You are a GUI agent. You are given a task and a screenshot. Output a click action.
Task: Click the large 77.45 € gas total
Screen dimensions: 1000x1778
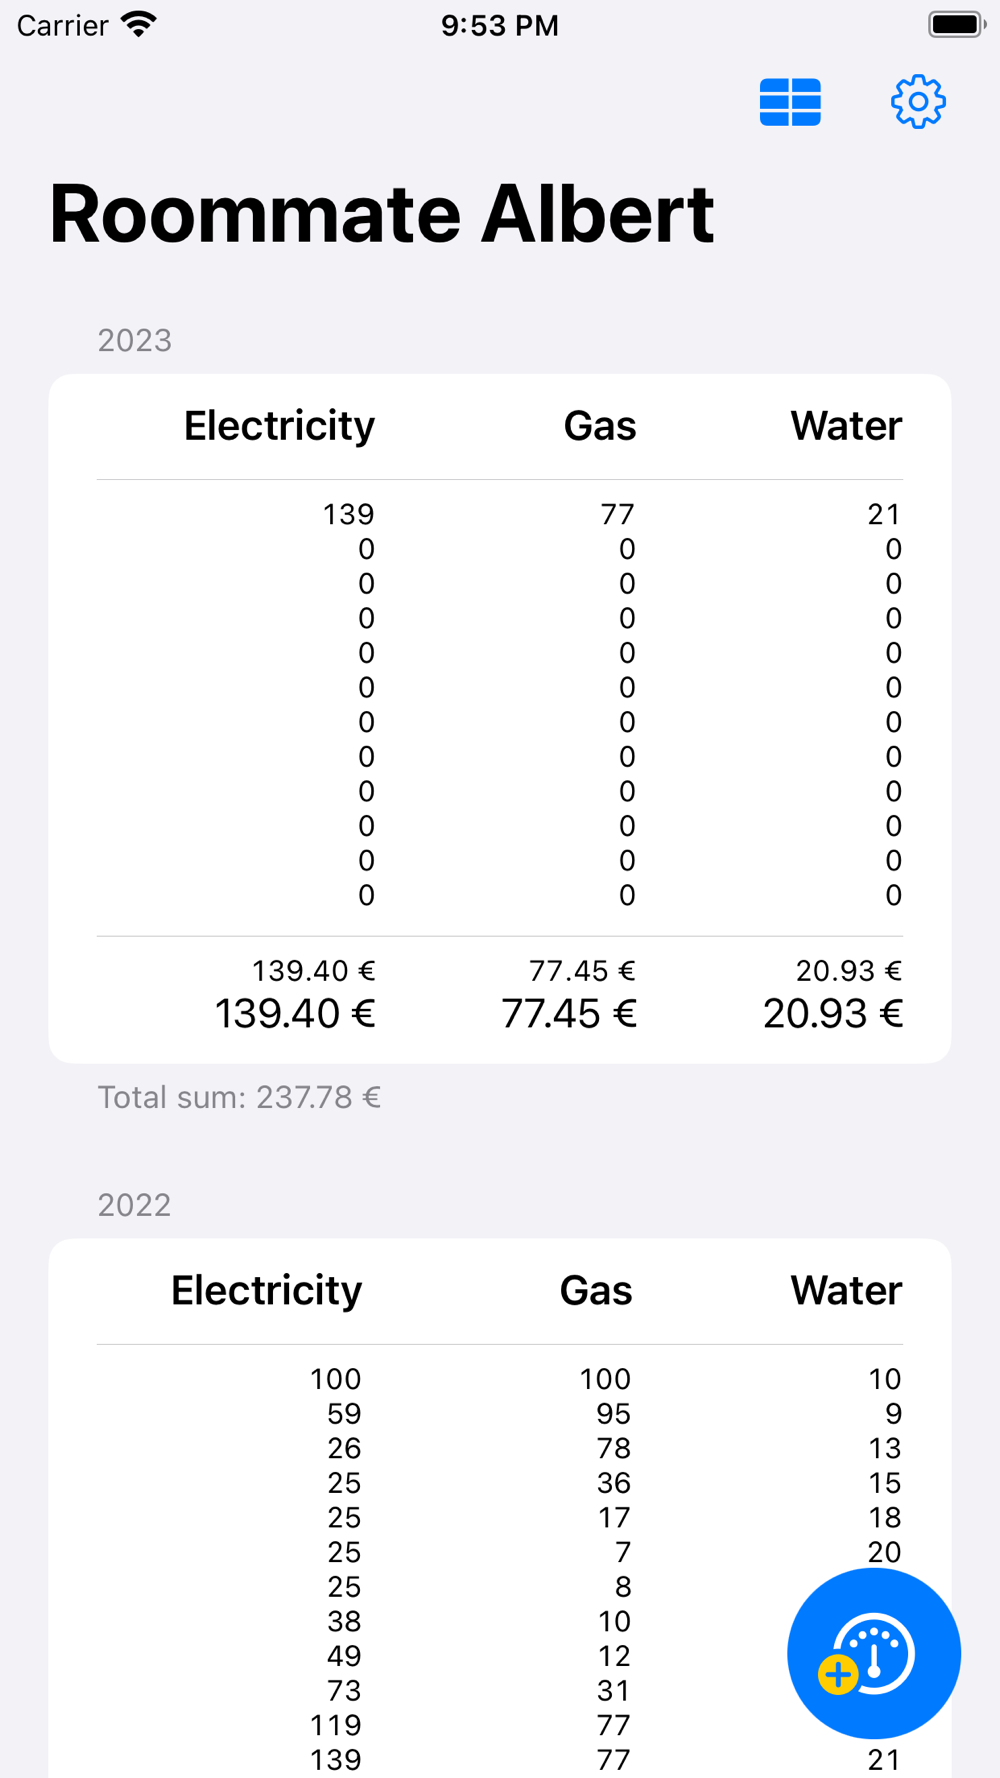coord(568,1014)
